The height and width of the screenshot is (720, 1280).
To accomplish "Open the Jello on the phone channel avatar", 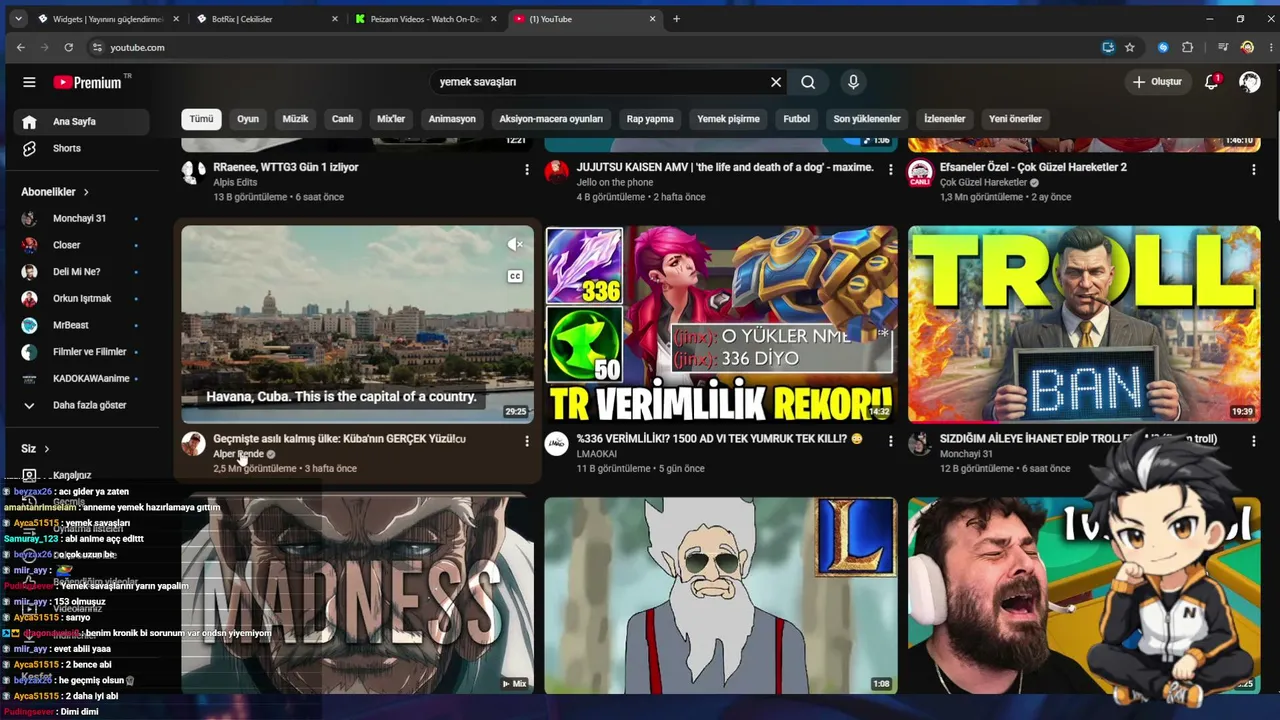I will [556, 172].
